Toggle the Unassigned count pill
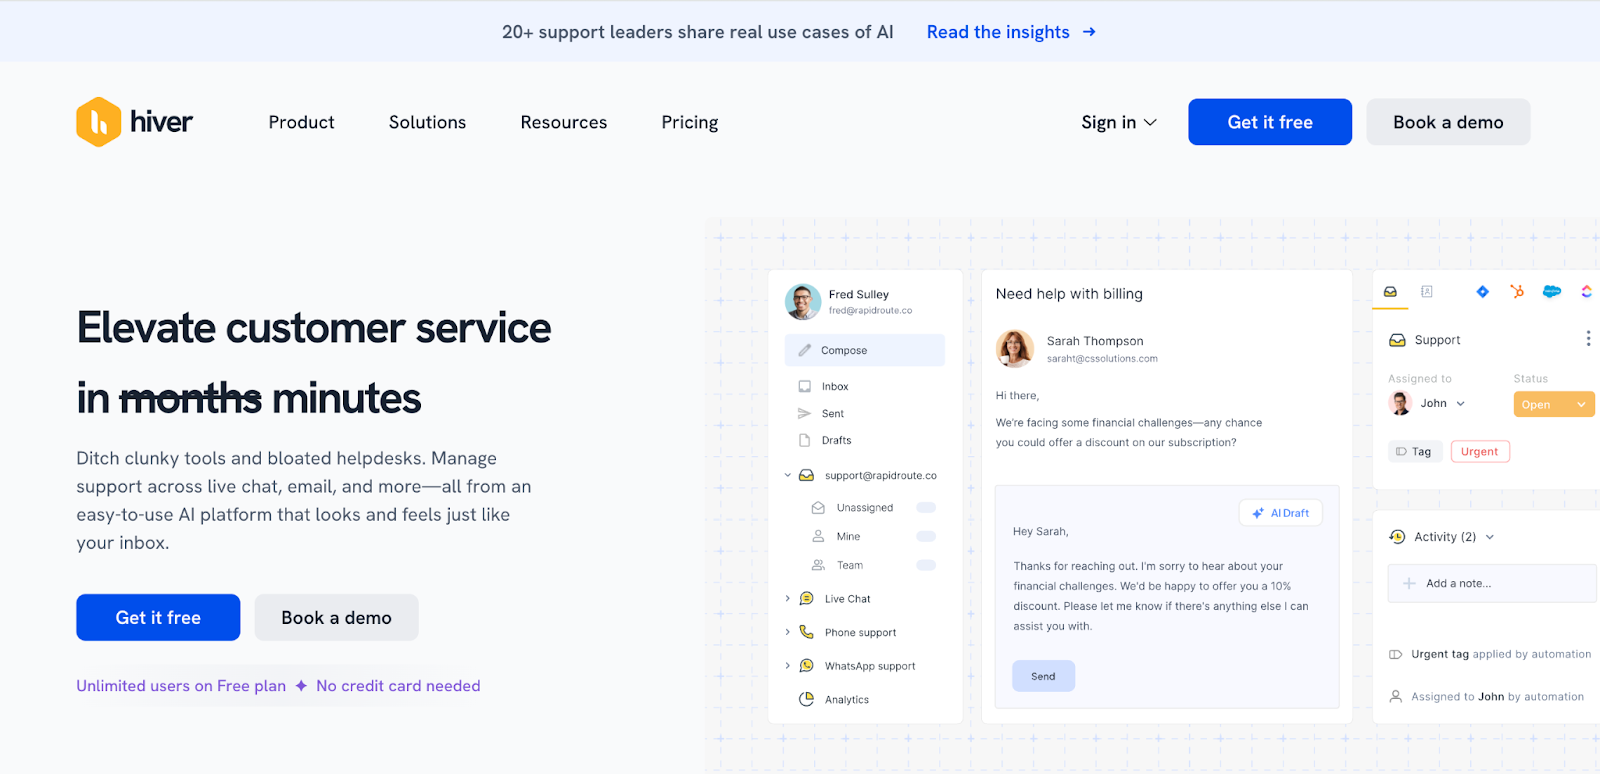Viewport: 1600px width, 774px height. coord(926,508)
